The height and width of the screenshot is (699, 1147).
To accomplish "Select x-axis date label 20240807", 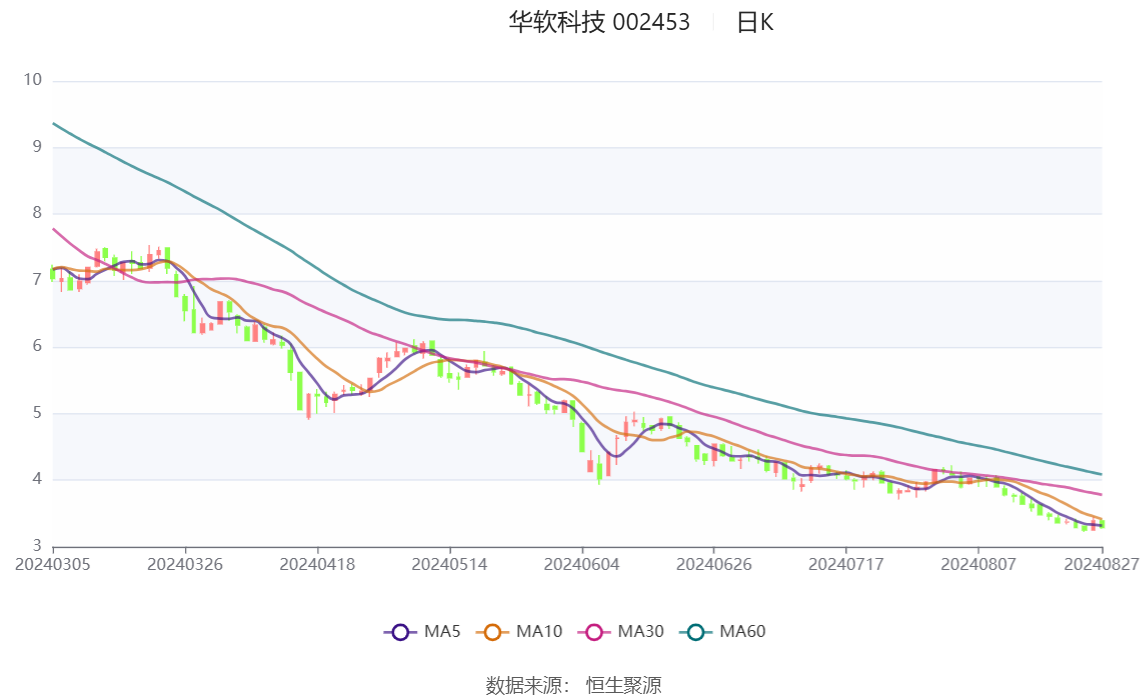I will (978, 564).
